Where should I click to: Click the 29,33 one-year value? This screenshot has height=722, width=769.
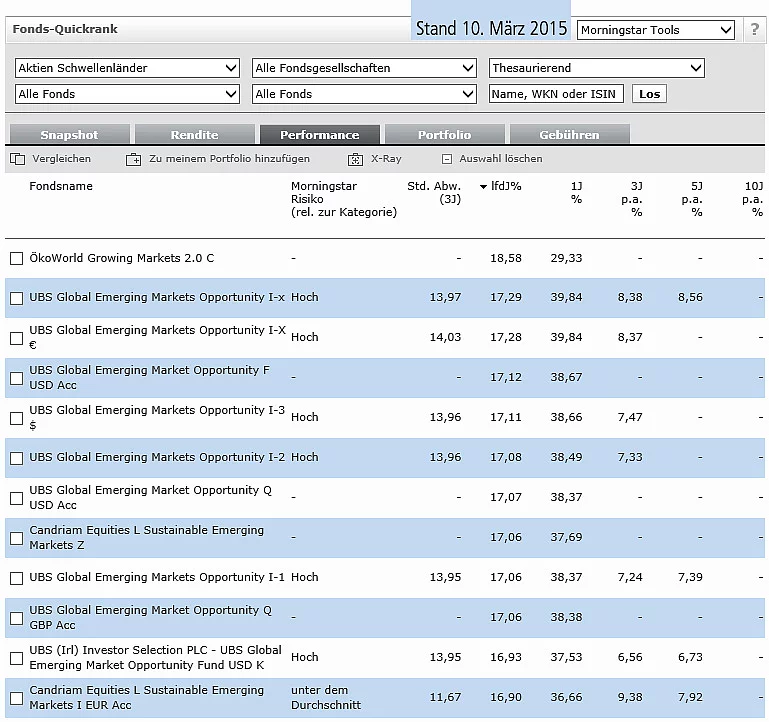click(566, 258)
